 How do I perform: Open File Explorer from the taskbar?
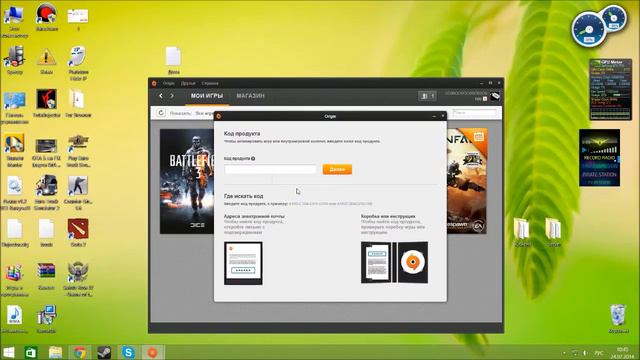coord(55,352)
